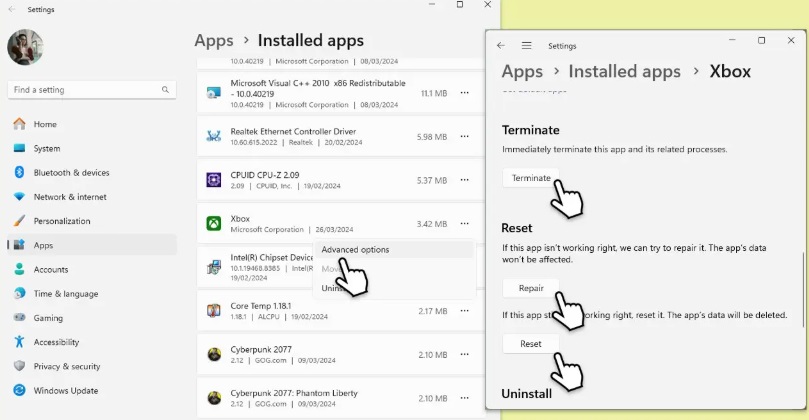Choose Advanced options from context menu
Image resolution: width=809 pixels, height=420 pixels.
393,250
